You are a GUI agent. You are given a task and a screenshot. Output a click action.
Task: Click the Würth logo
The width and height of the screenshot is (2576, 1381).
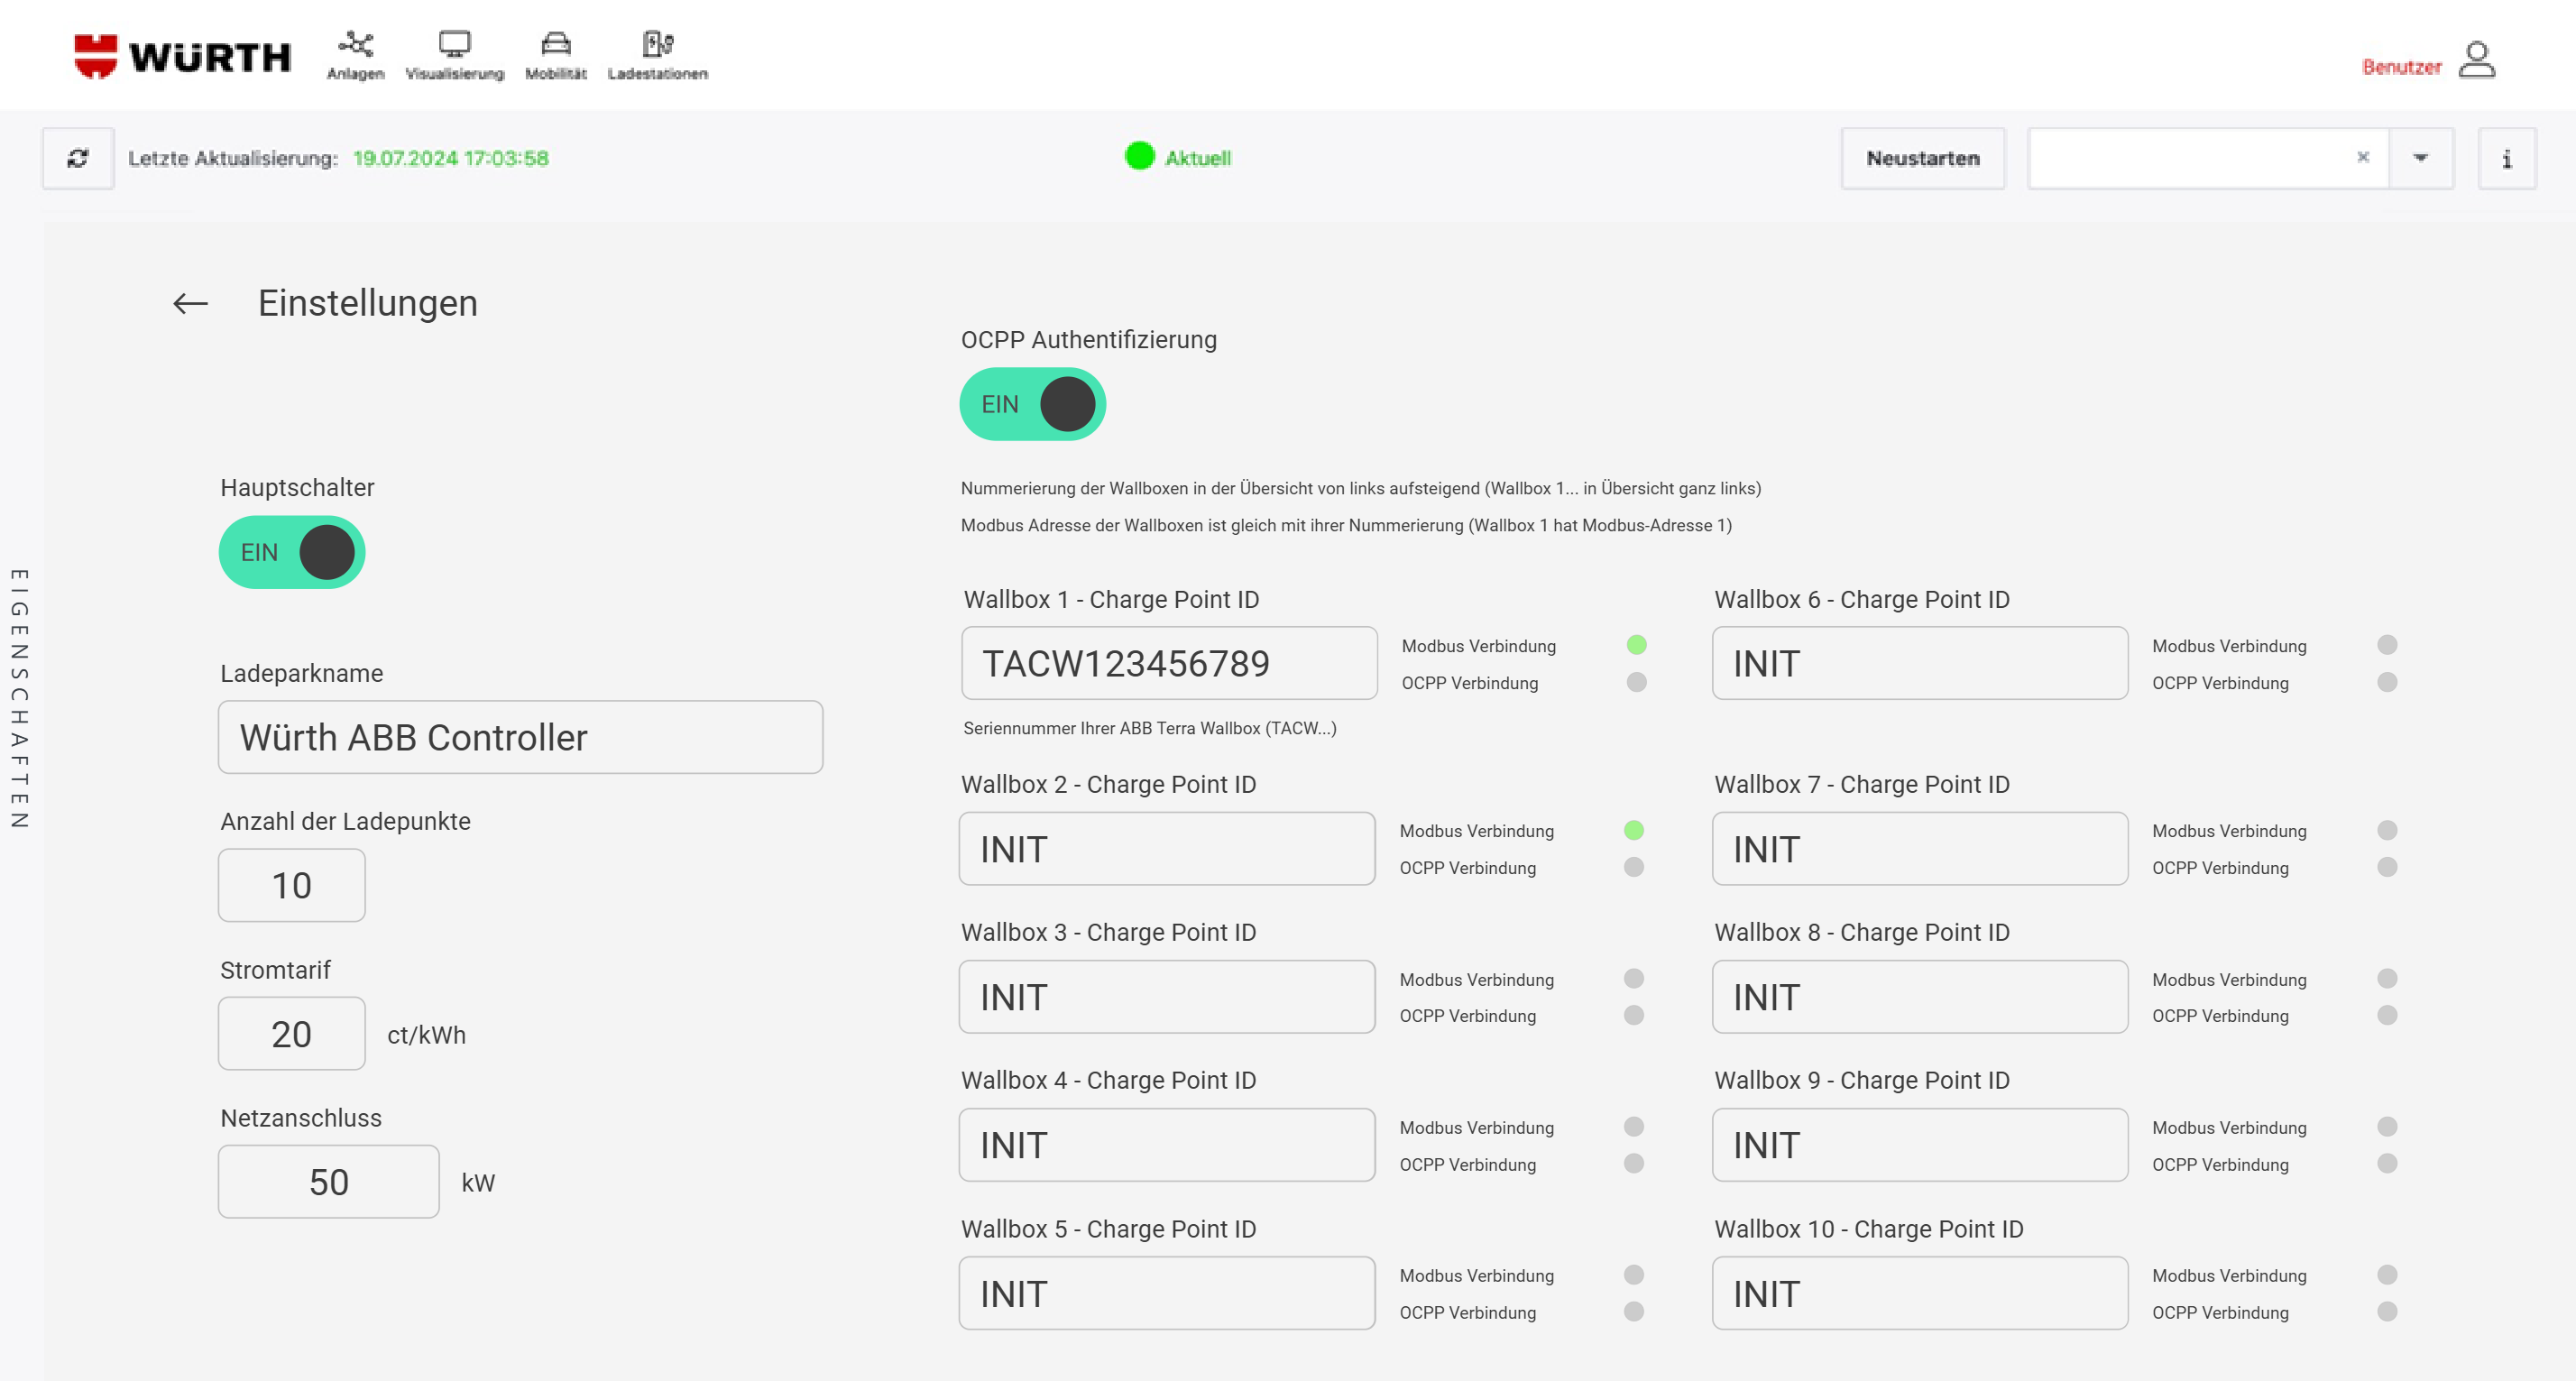[x=183, y=56]
